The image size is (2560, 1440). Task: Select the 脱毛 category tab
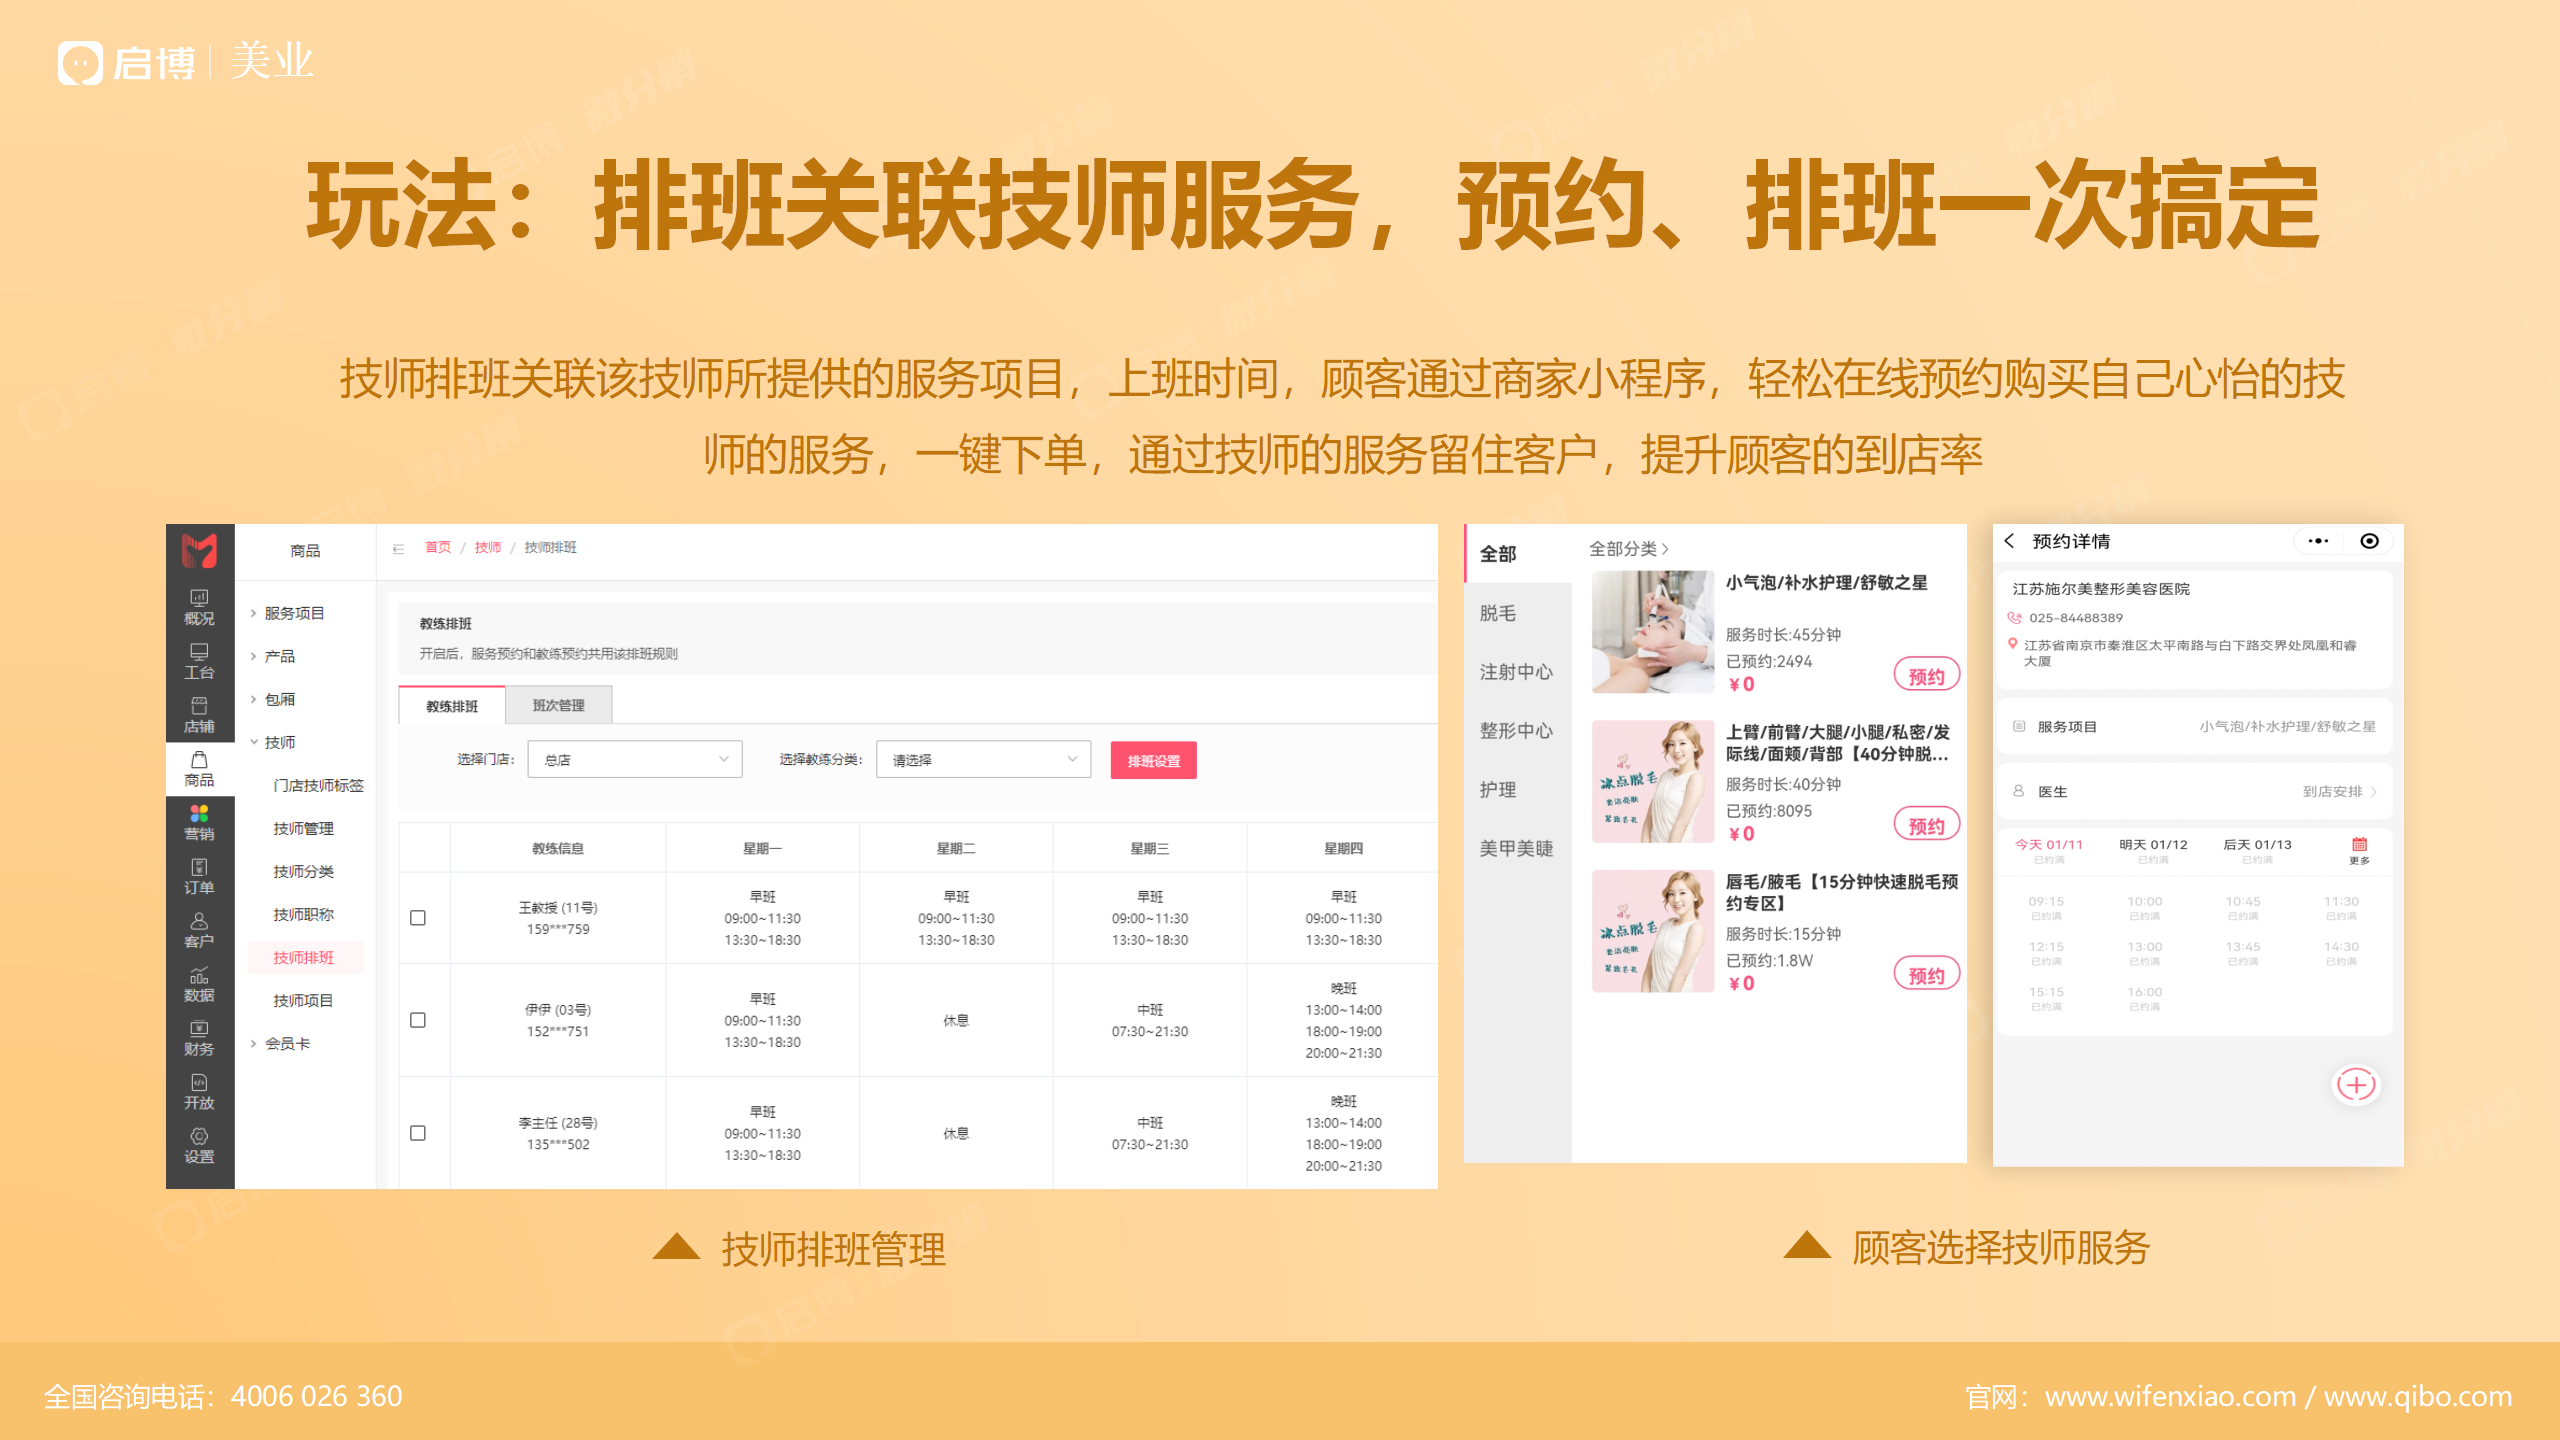click(1498, 613)
